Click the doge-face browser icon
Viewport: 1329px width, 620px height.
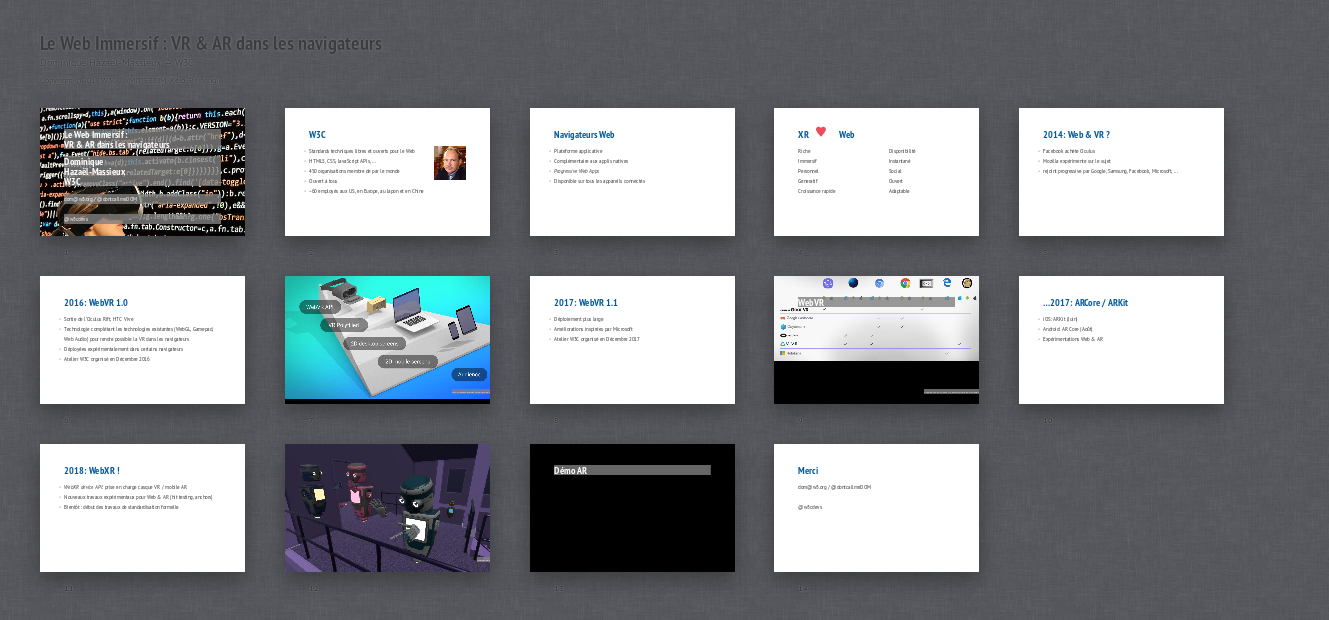pyautogui.click(x=967, y=284)
